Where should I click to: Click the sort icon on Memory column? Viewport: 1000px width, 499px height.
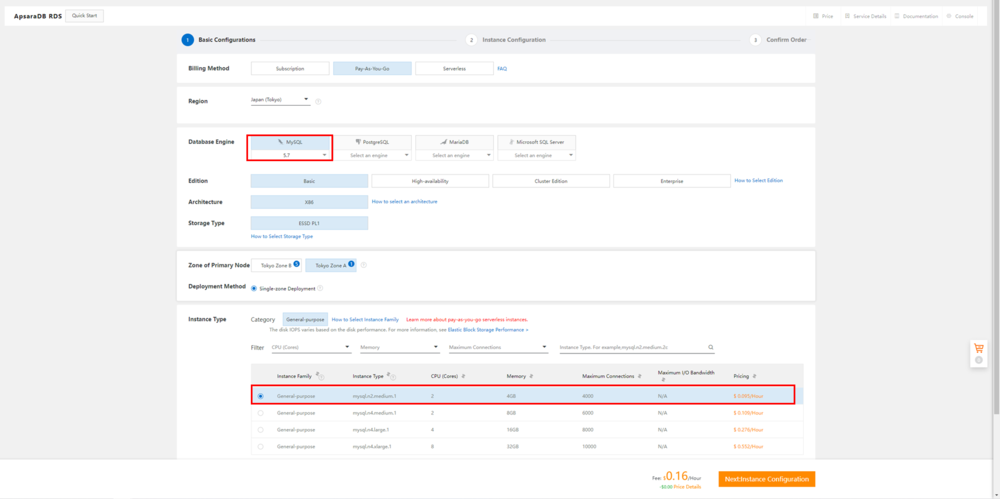point(531,376)
